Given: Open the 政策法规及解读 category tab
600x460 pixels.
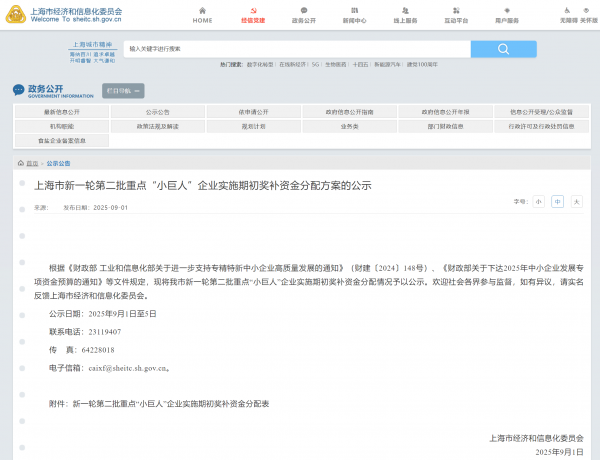Looking at the screenshot, I should point(158,126).
